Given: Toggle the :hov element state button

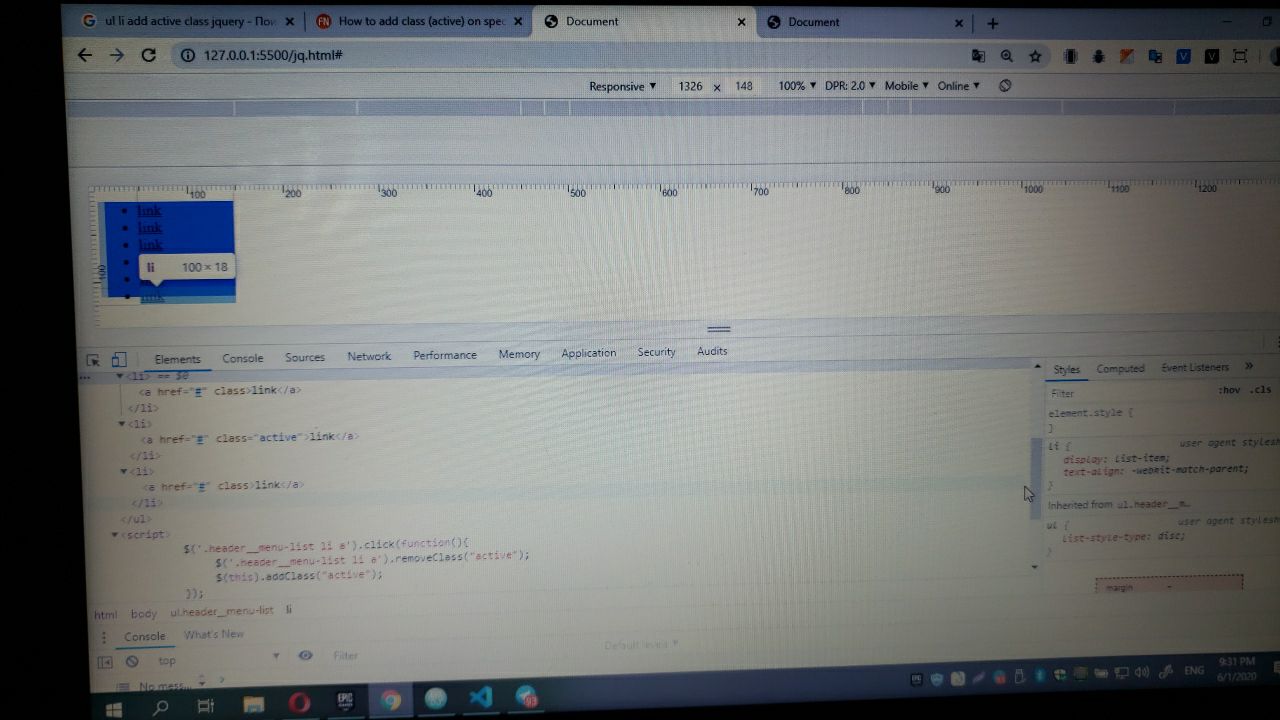Looking at the screenshot, I should [x=1229, y=390].
